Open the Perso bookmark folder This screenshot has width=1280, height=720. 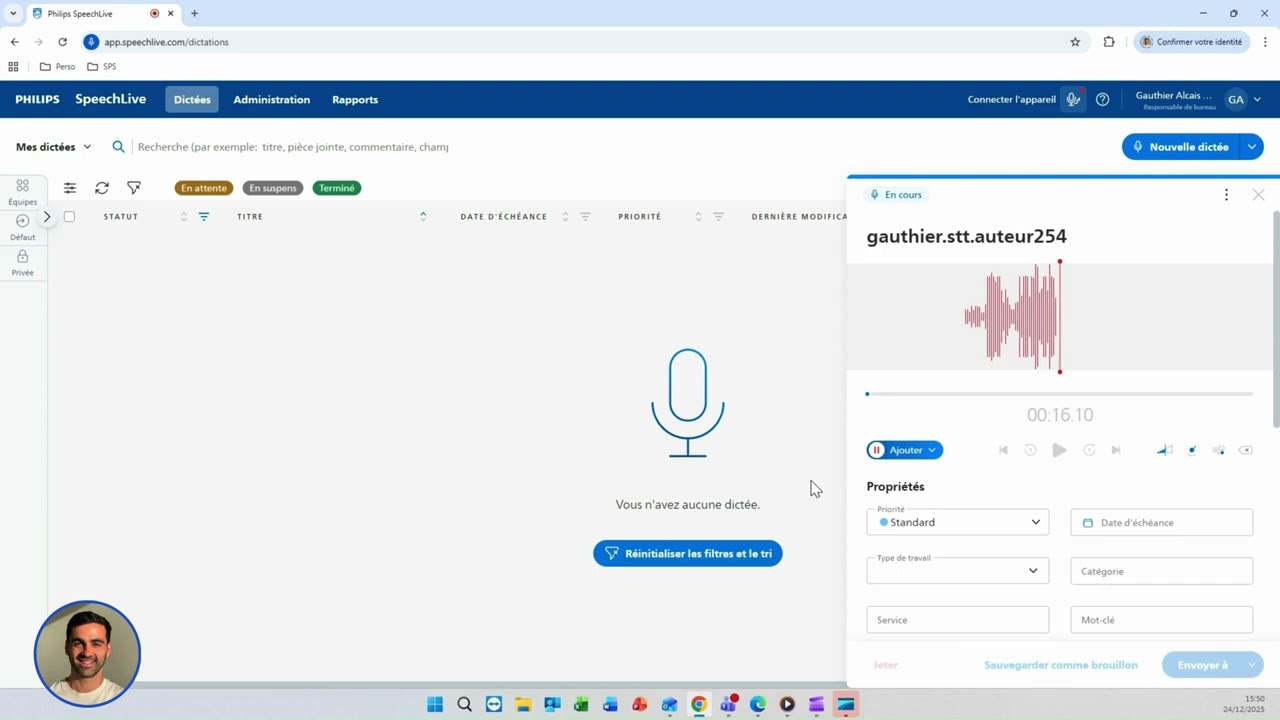[57, 67]
